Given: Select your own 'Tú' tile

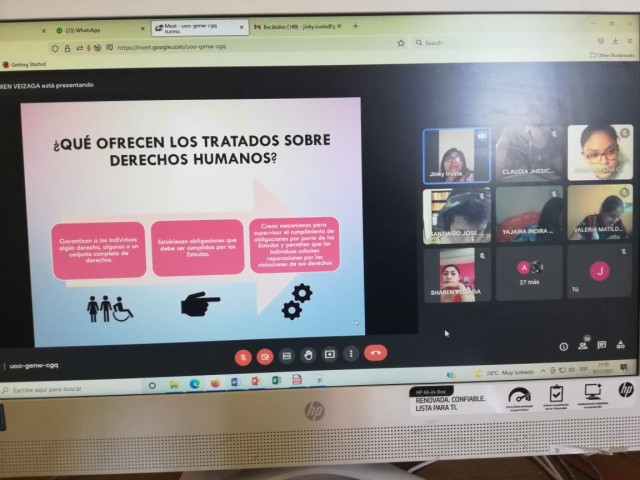Looking at the screenshot, I should [x=600, y=271].
